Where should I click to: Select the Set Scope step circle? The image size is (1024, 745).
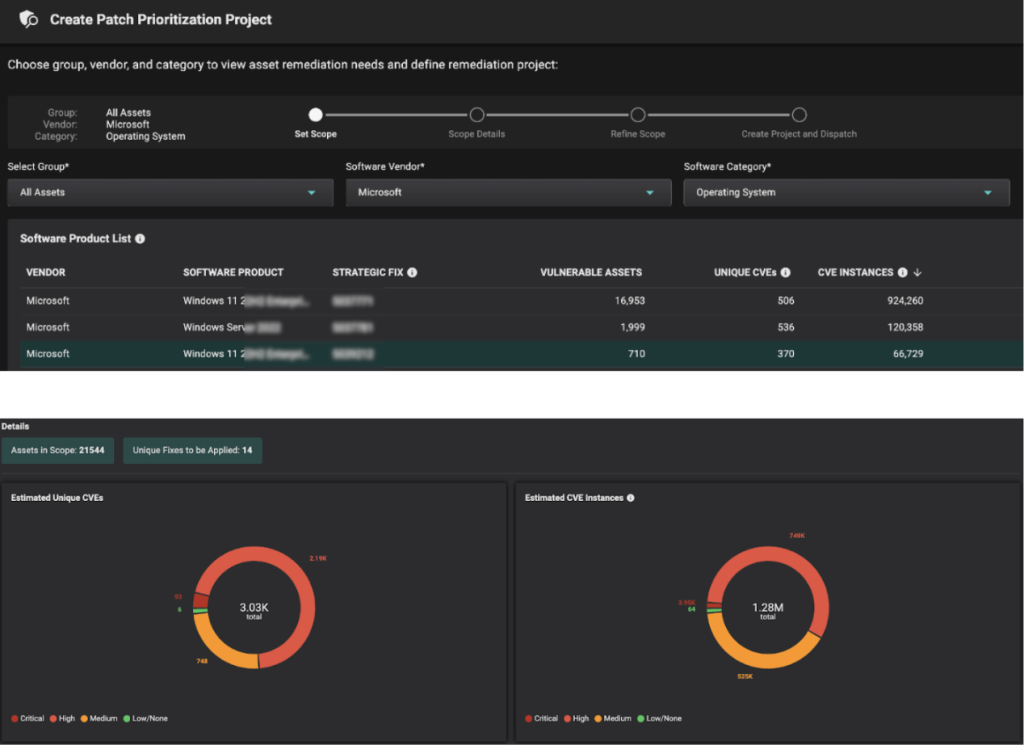click(x=315, y=115)
